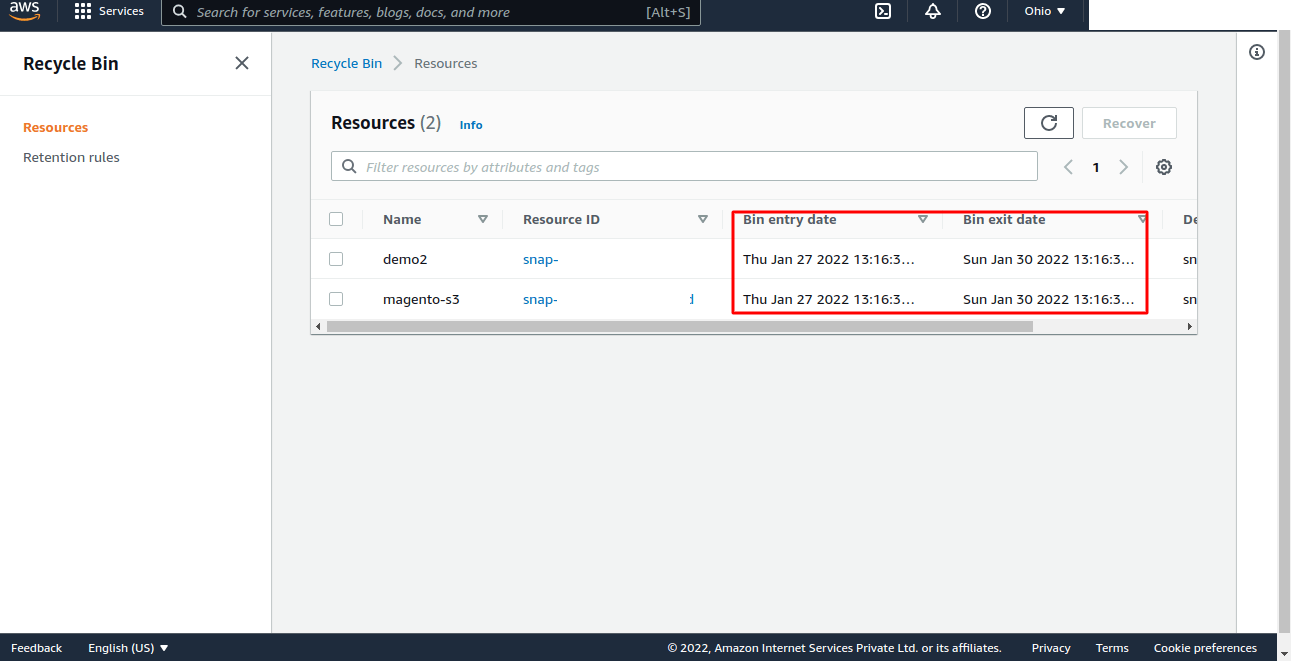
Task: Select the demo2 resource checkbox
Action: (x=336, y=258)
